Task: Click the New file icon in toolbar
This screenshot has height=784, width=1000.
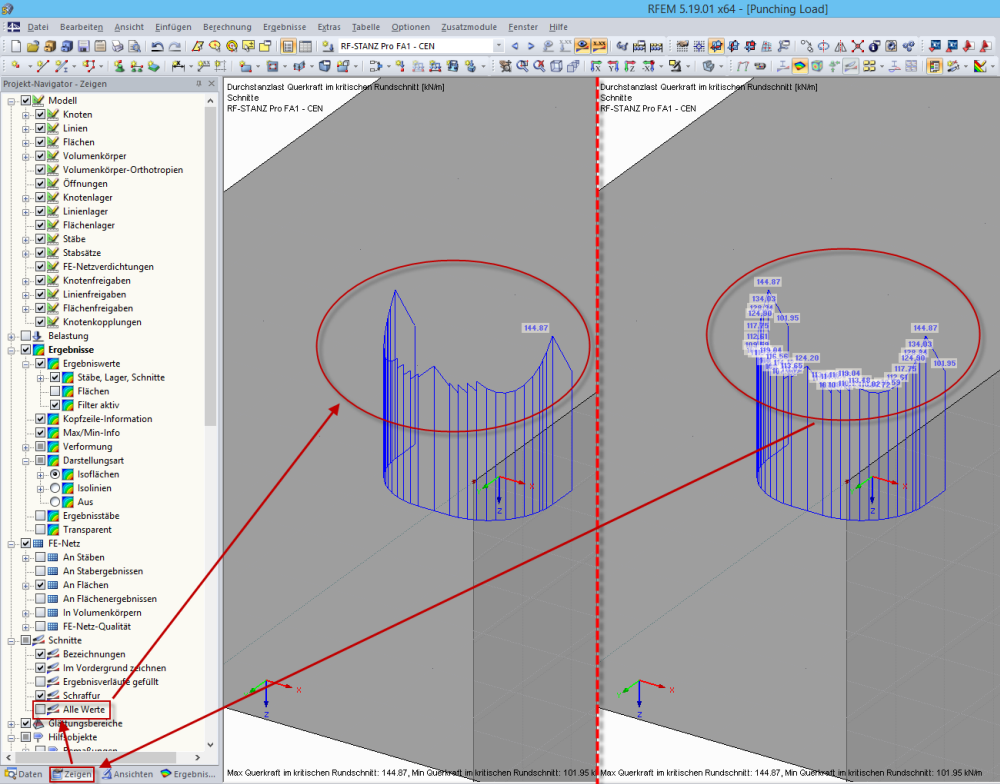Action: click(x=16, y=46)
